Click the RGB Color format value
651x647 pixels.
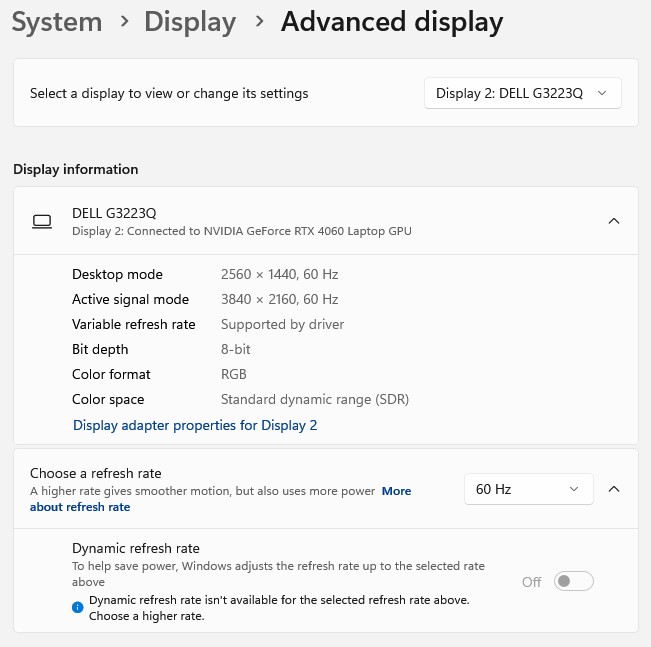(x=234, y=374)
